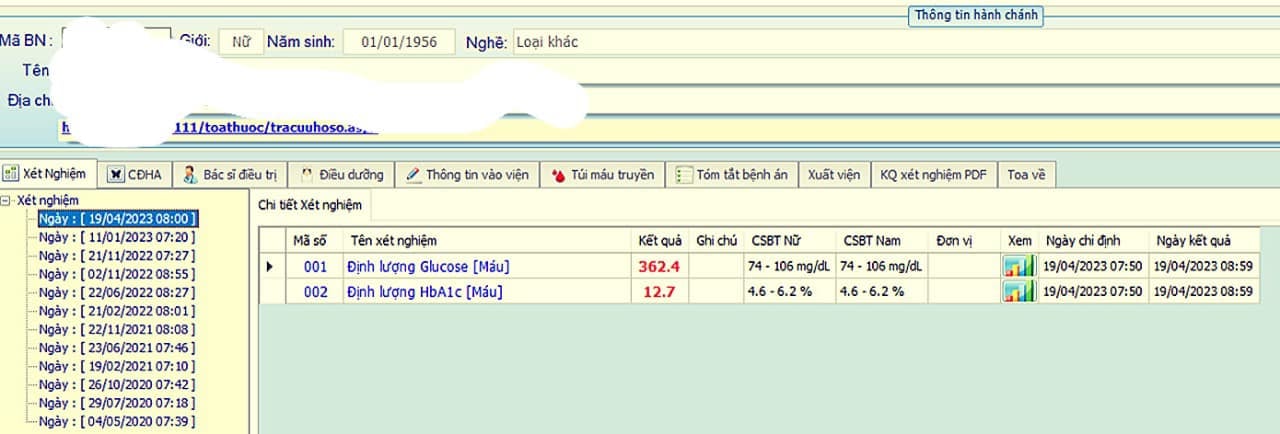The width and height of the screenshot is (1280, 434).
Task: Click the Ghi chú column header
Action: coord(716,241)
